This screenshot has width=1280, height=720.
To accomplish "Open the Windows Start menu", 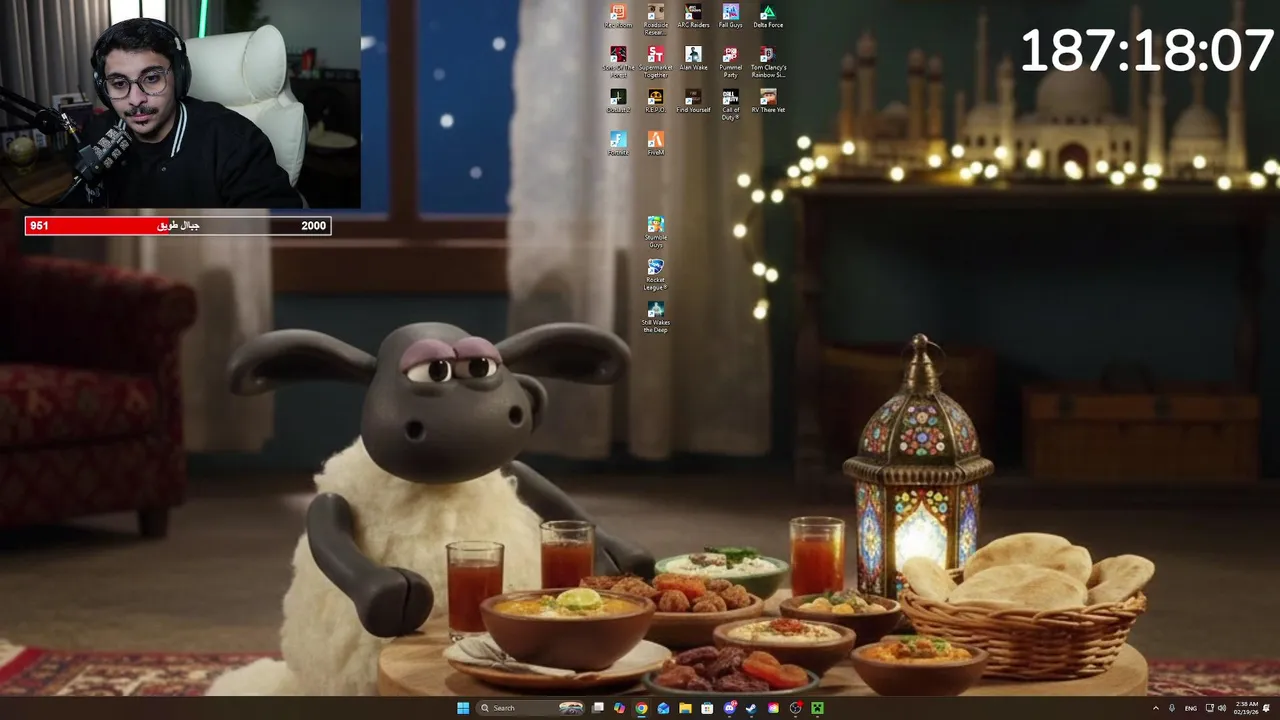I will 463,708.
